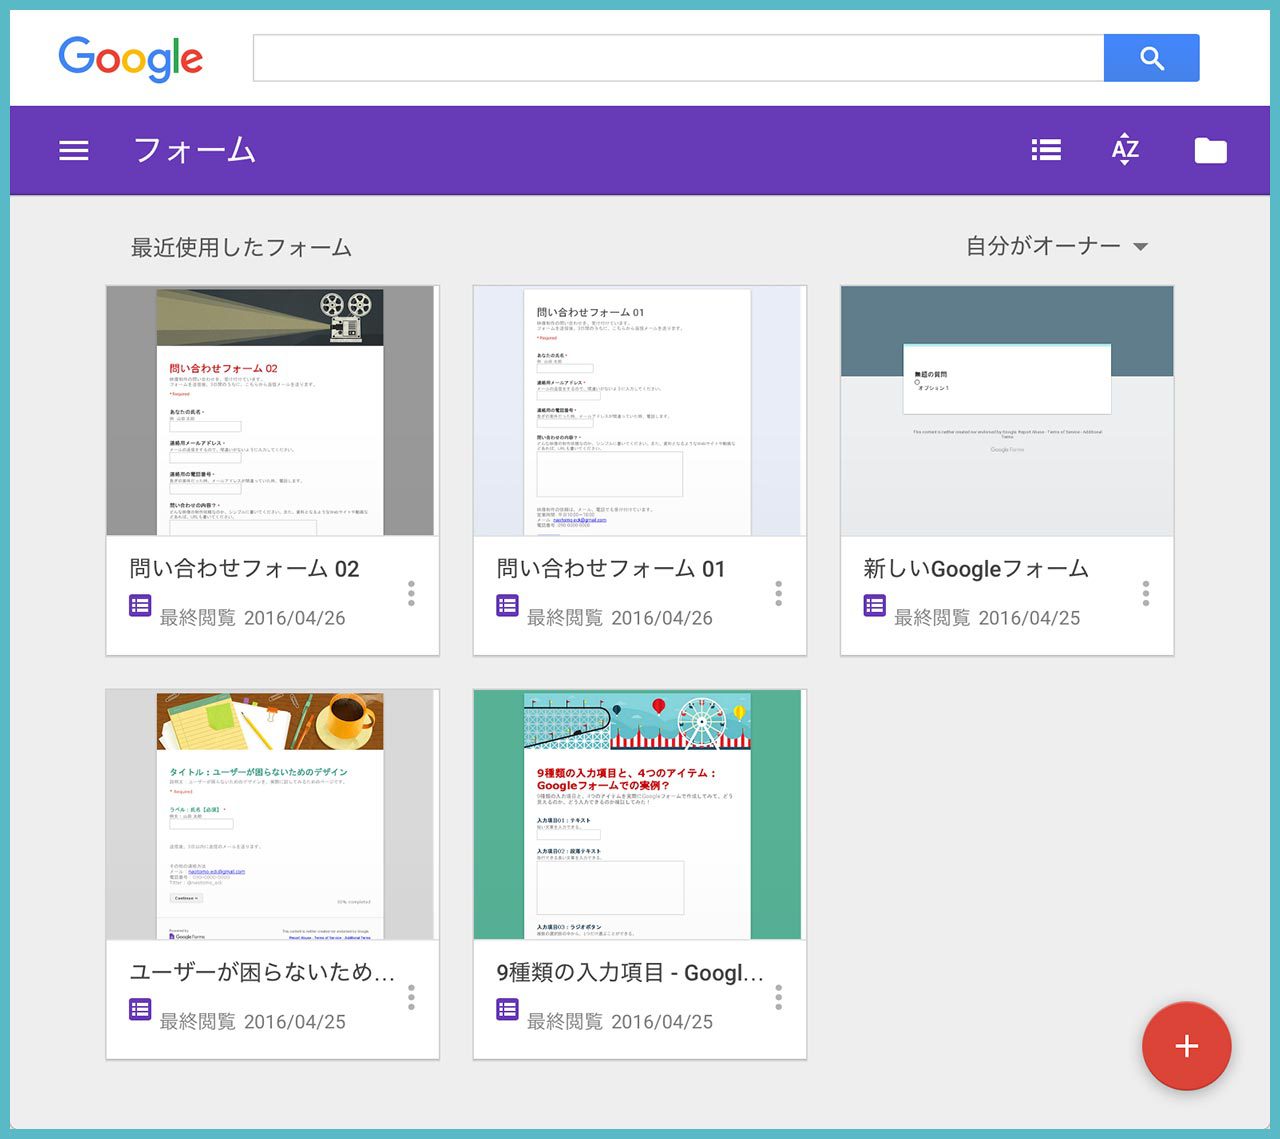Click form icon beside 問い合わせフォーム 02 date
1280x1139 pixels.
pos(140,605)
